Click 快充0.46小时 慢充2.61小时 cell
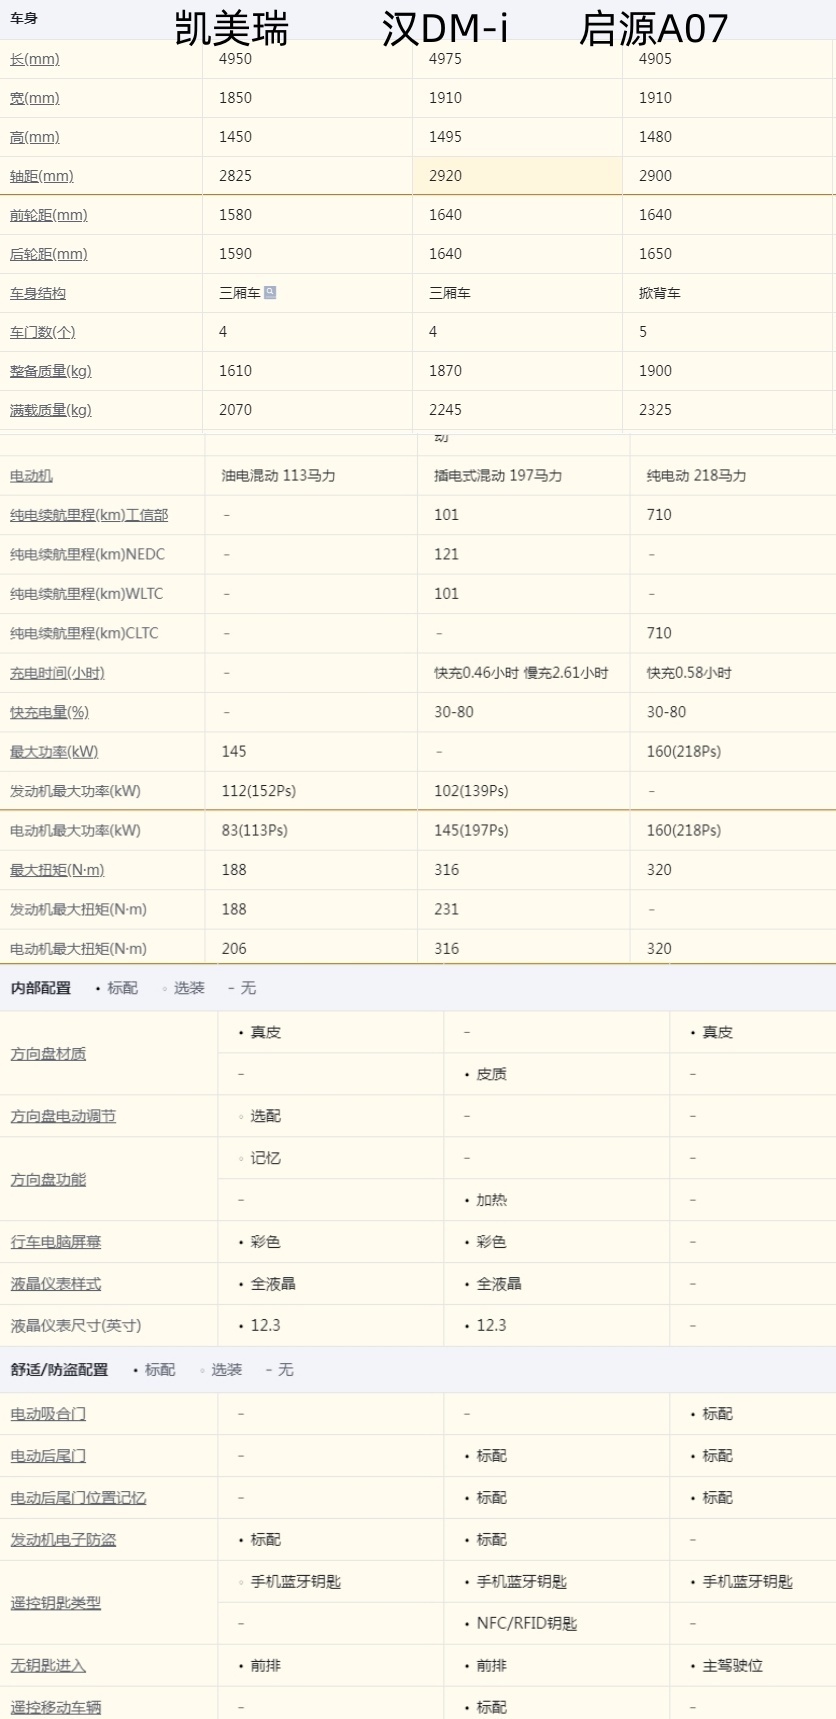Viewport: 836px width, 1719px height. [x=521, y=673]
